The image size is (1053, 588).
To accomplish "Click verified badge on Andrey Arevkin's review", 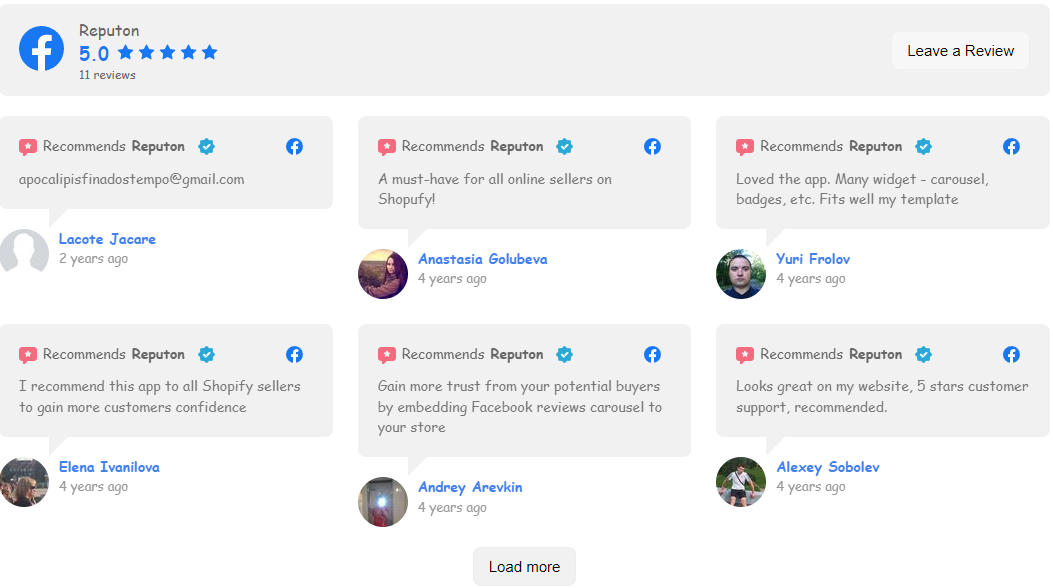I will [x=564, y=354].
